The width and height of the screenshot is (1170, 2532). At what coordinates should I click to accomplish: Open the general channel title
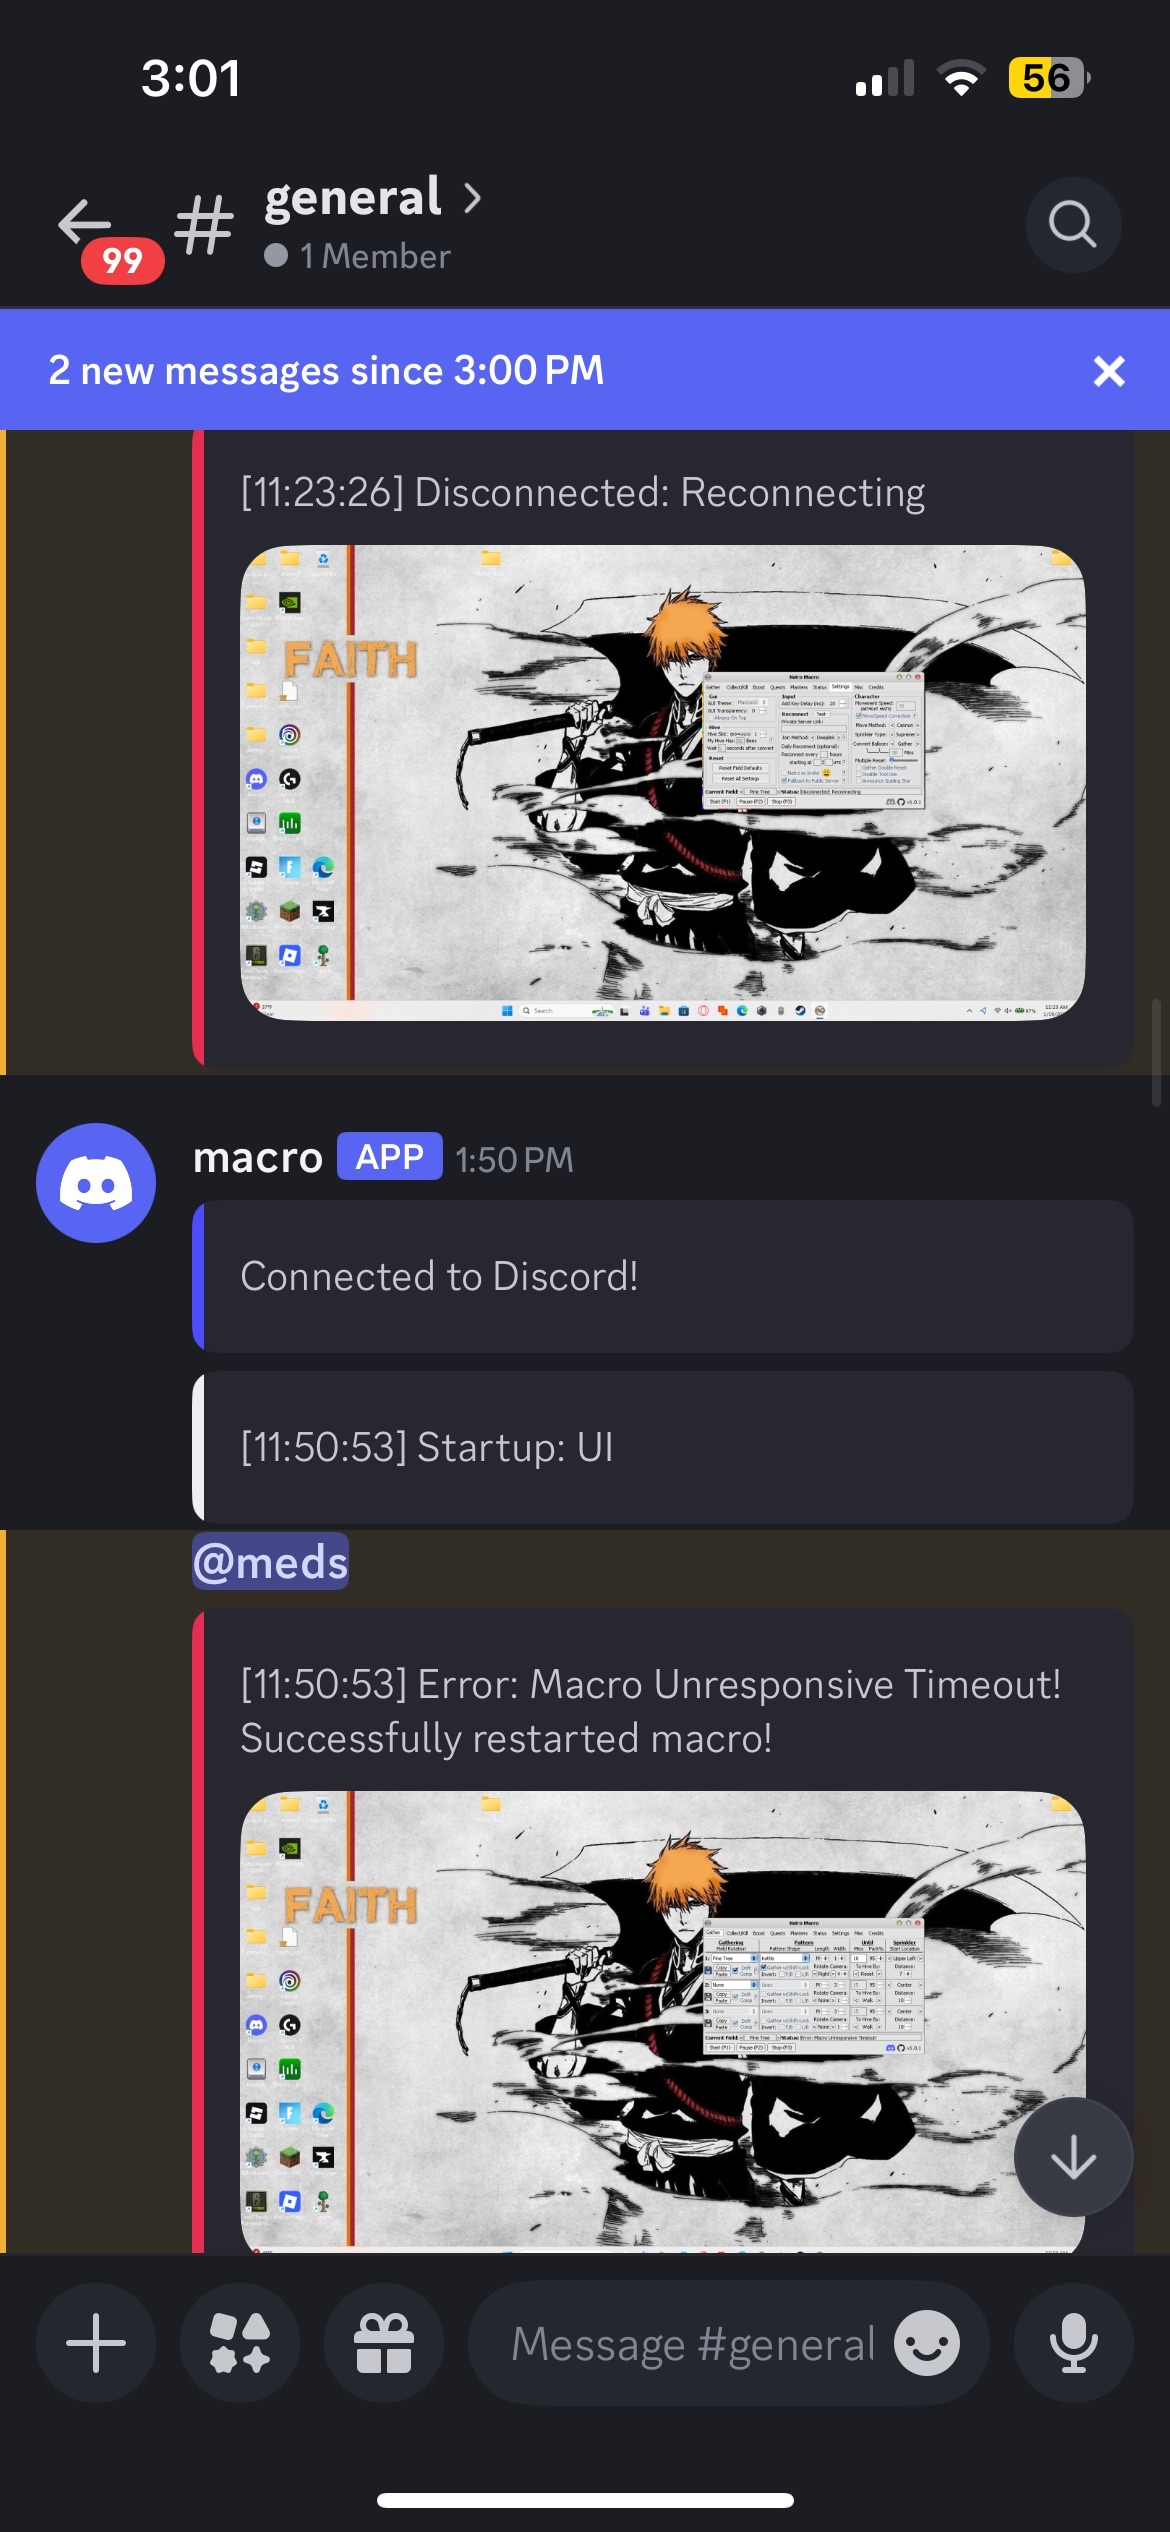click(353, 198)
